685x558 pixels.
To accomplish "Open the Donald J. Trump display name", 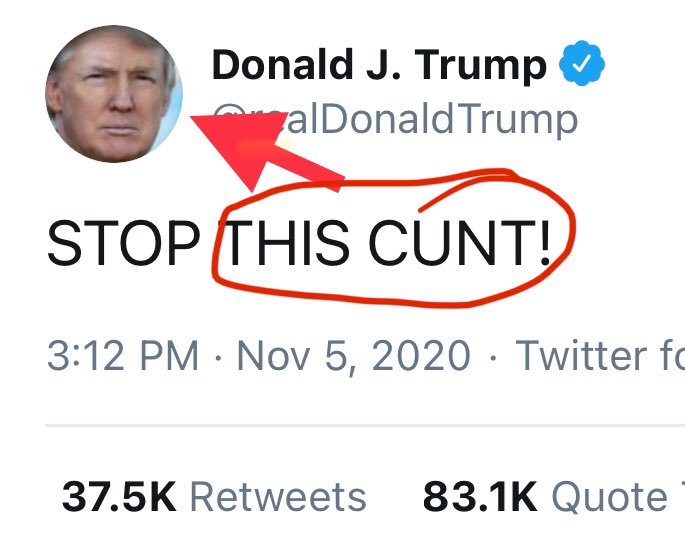I will [x=379, y=65].
